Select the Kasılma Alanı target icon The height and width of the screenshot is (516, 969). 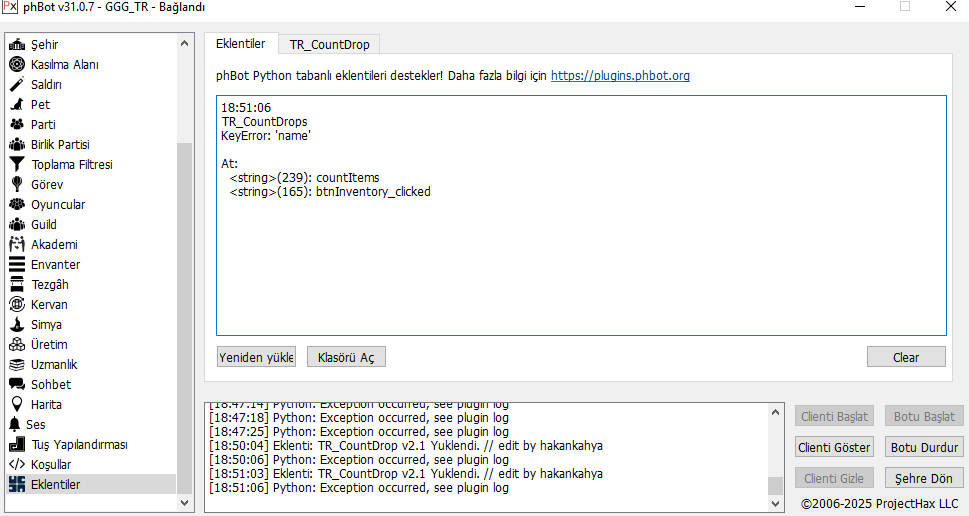16,65
